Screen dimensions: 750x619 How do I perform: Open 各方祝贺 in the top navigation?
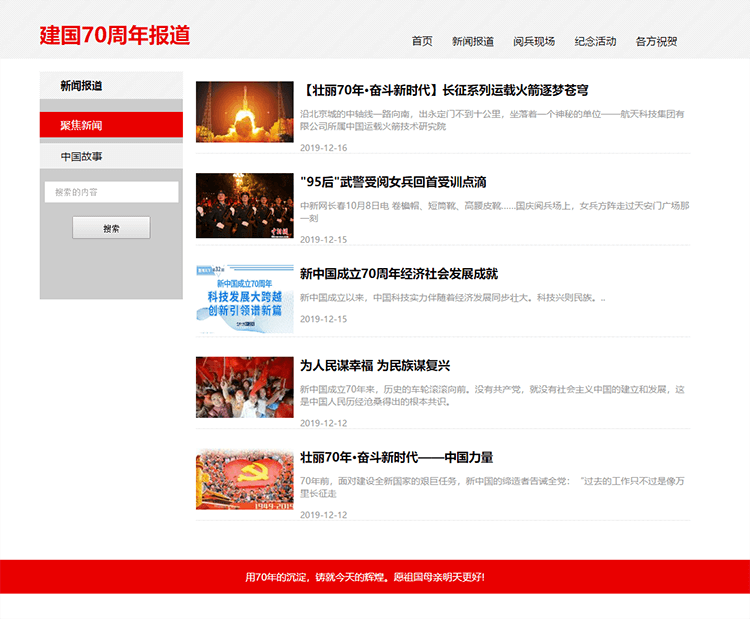(656, 41)
